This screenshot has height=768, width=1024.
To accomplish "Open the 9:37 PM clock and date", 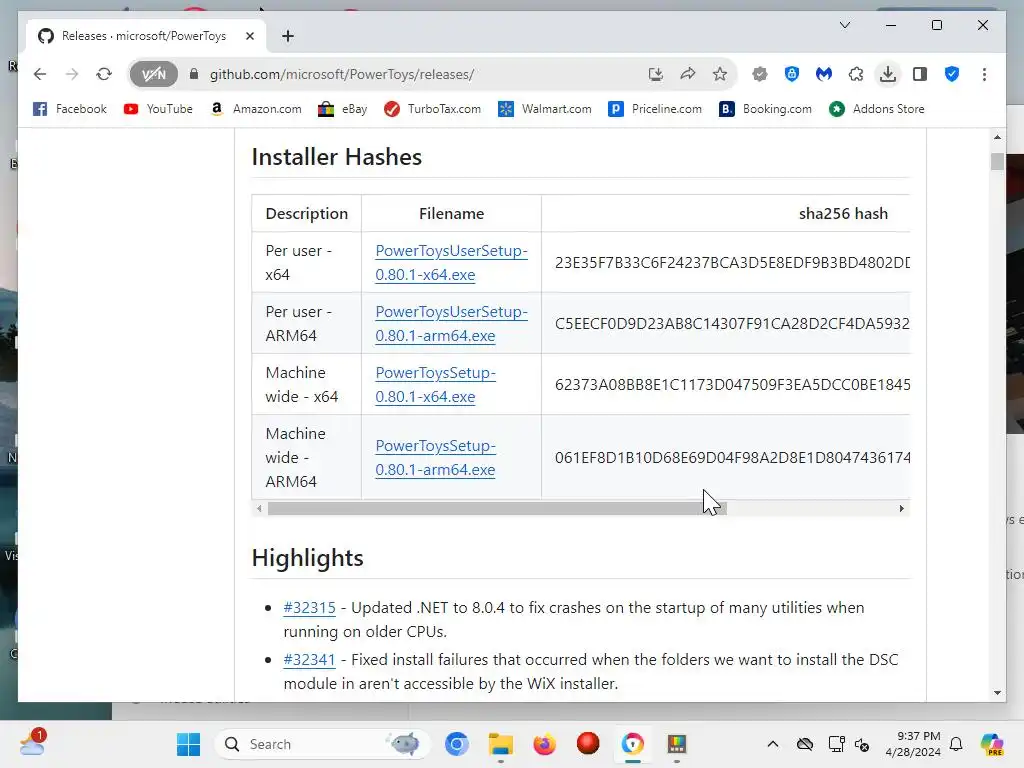I will (x=913, y=744).
